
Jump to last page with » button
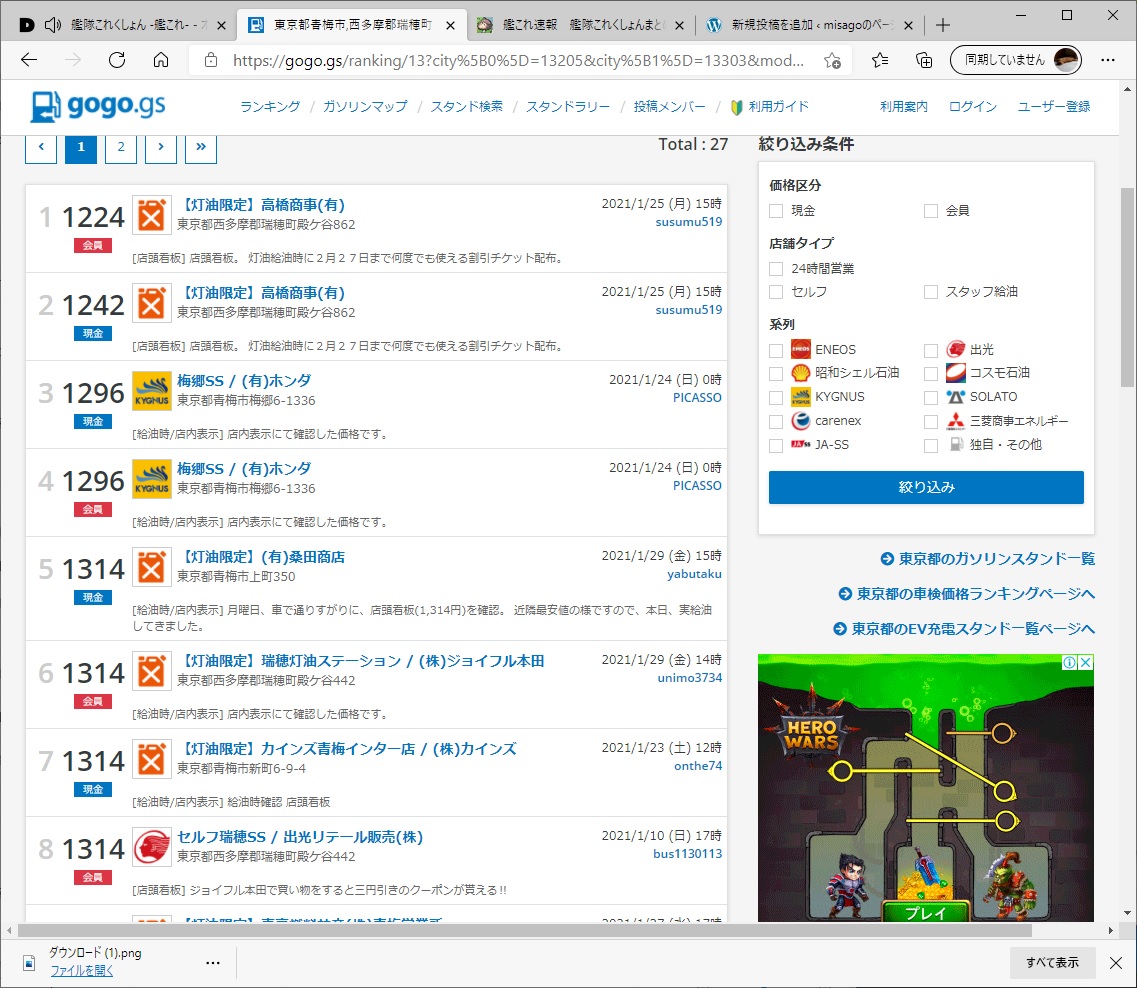pos(201,147)
